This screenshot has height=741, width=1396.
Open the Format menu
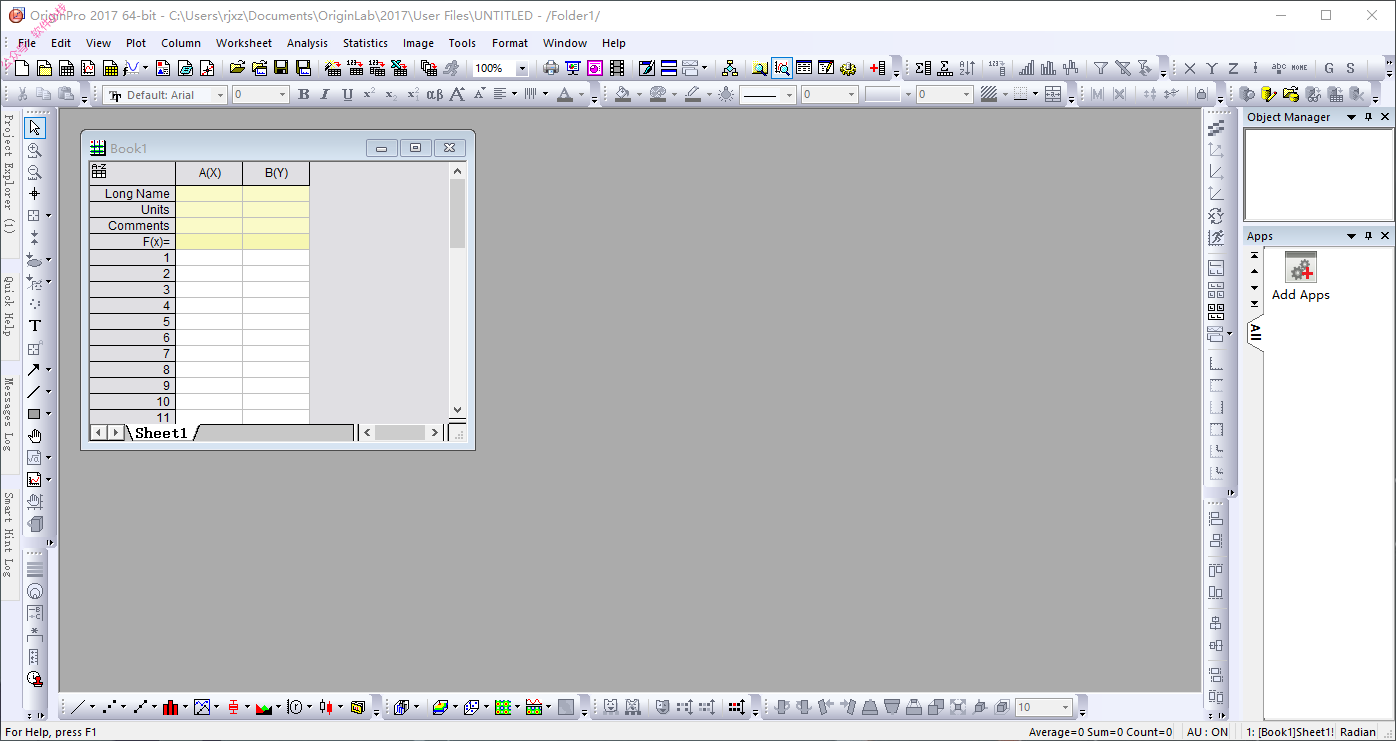[x=510, y=43]
